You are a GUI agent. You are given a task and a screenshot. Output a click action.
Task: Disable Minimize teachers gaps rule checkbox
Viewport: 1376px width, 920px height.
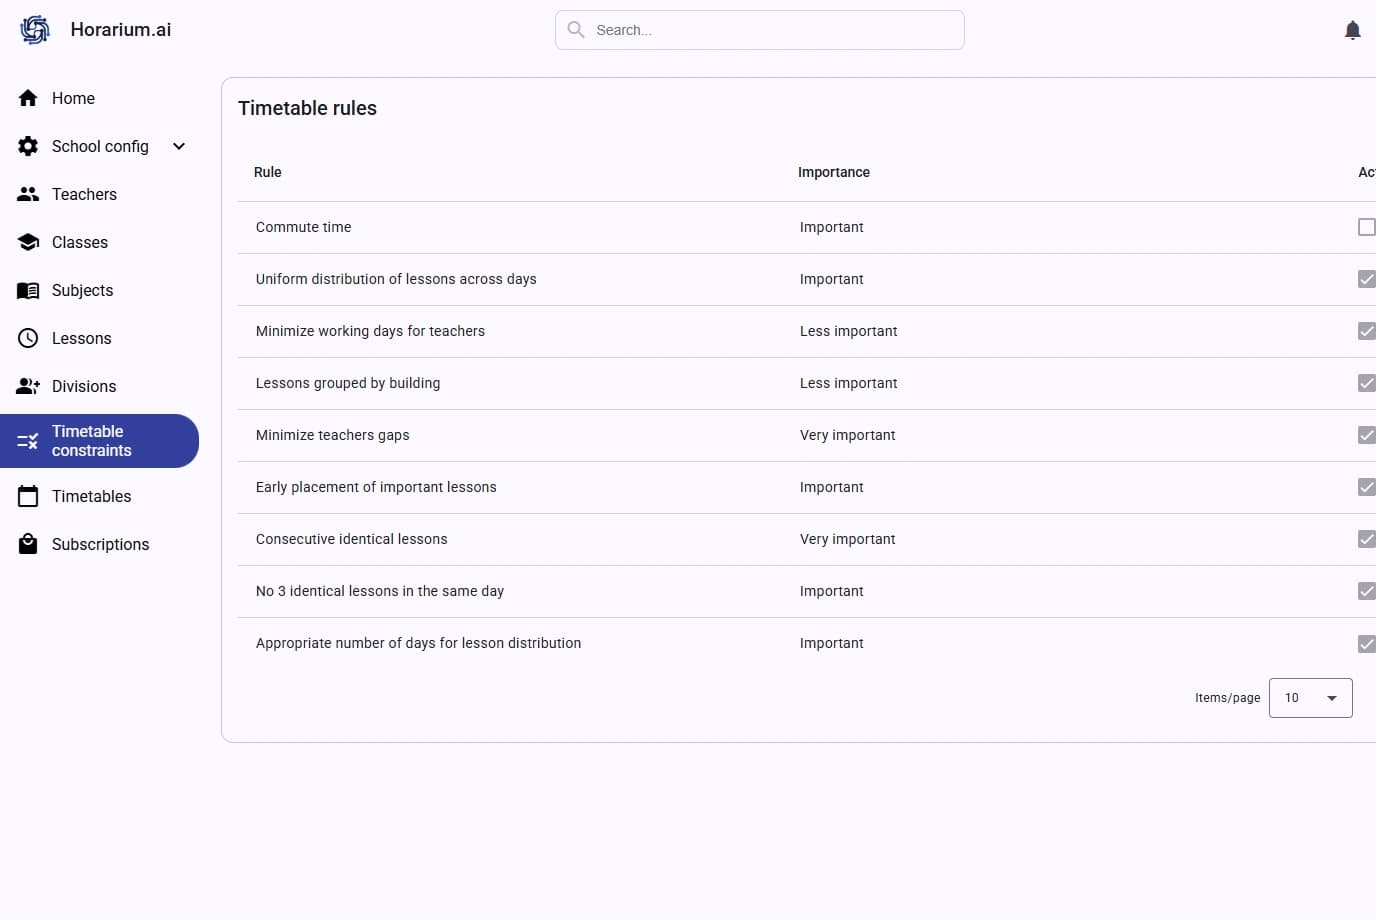[1366, 435]
